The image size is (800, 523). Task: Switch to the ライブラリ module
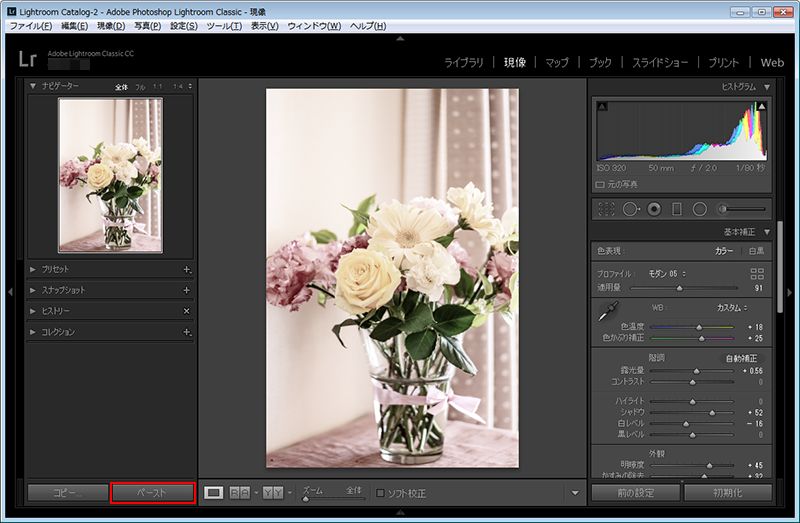463,62
